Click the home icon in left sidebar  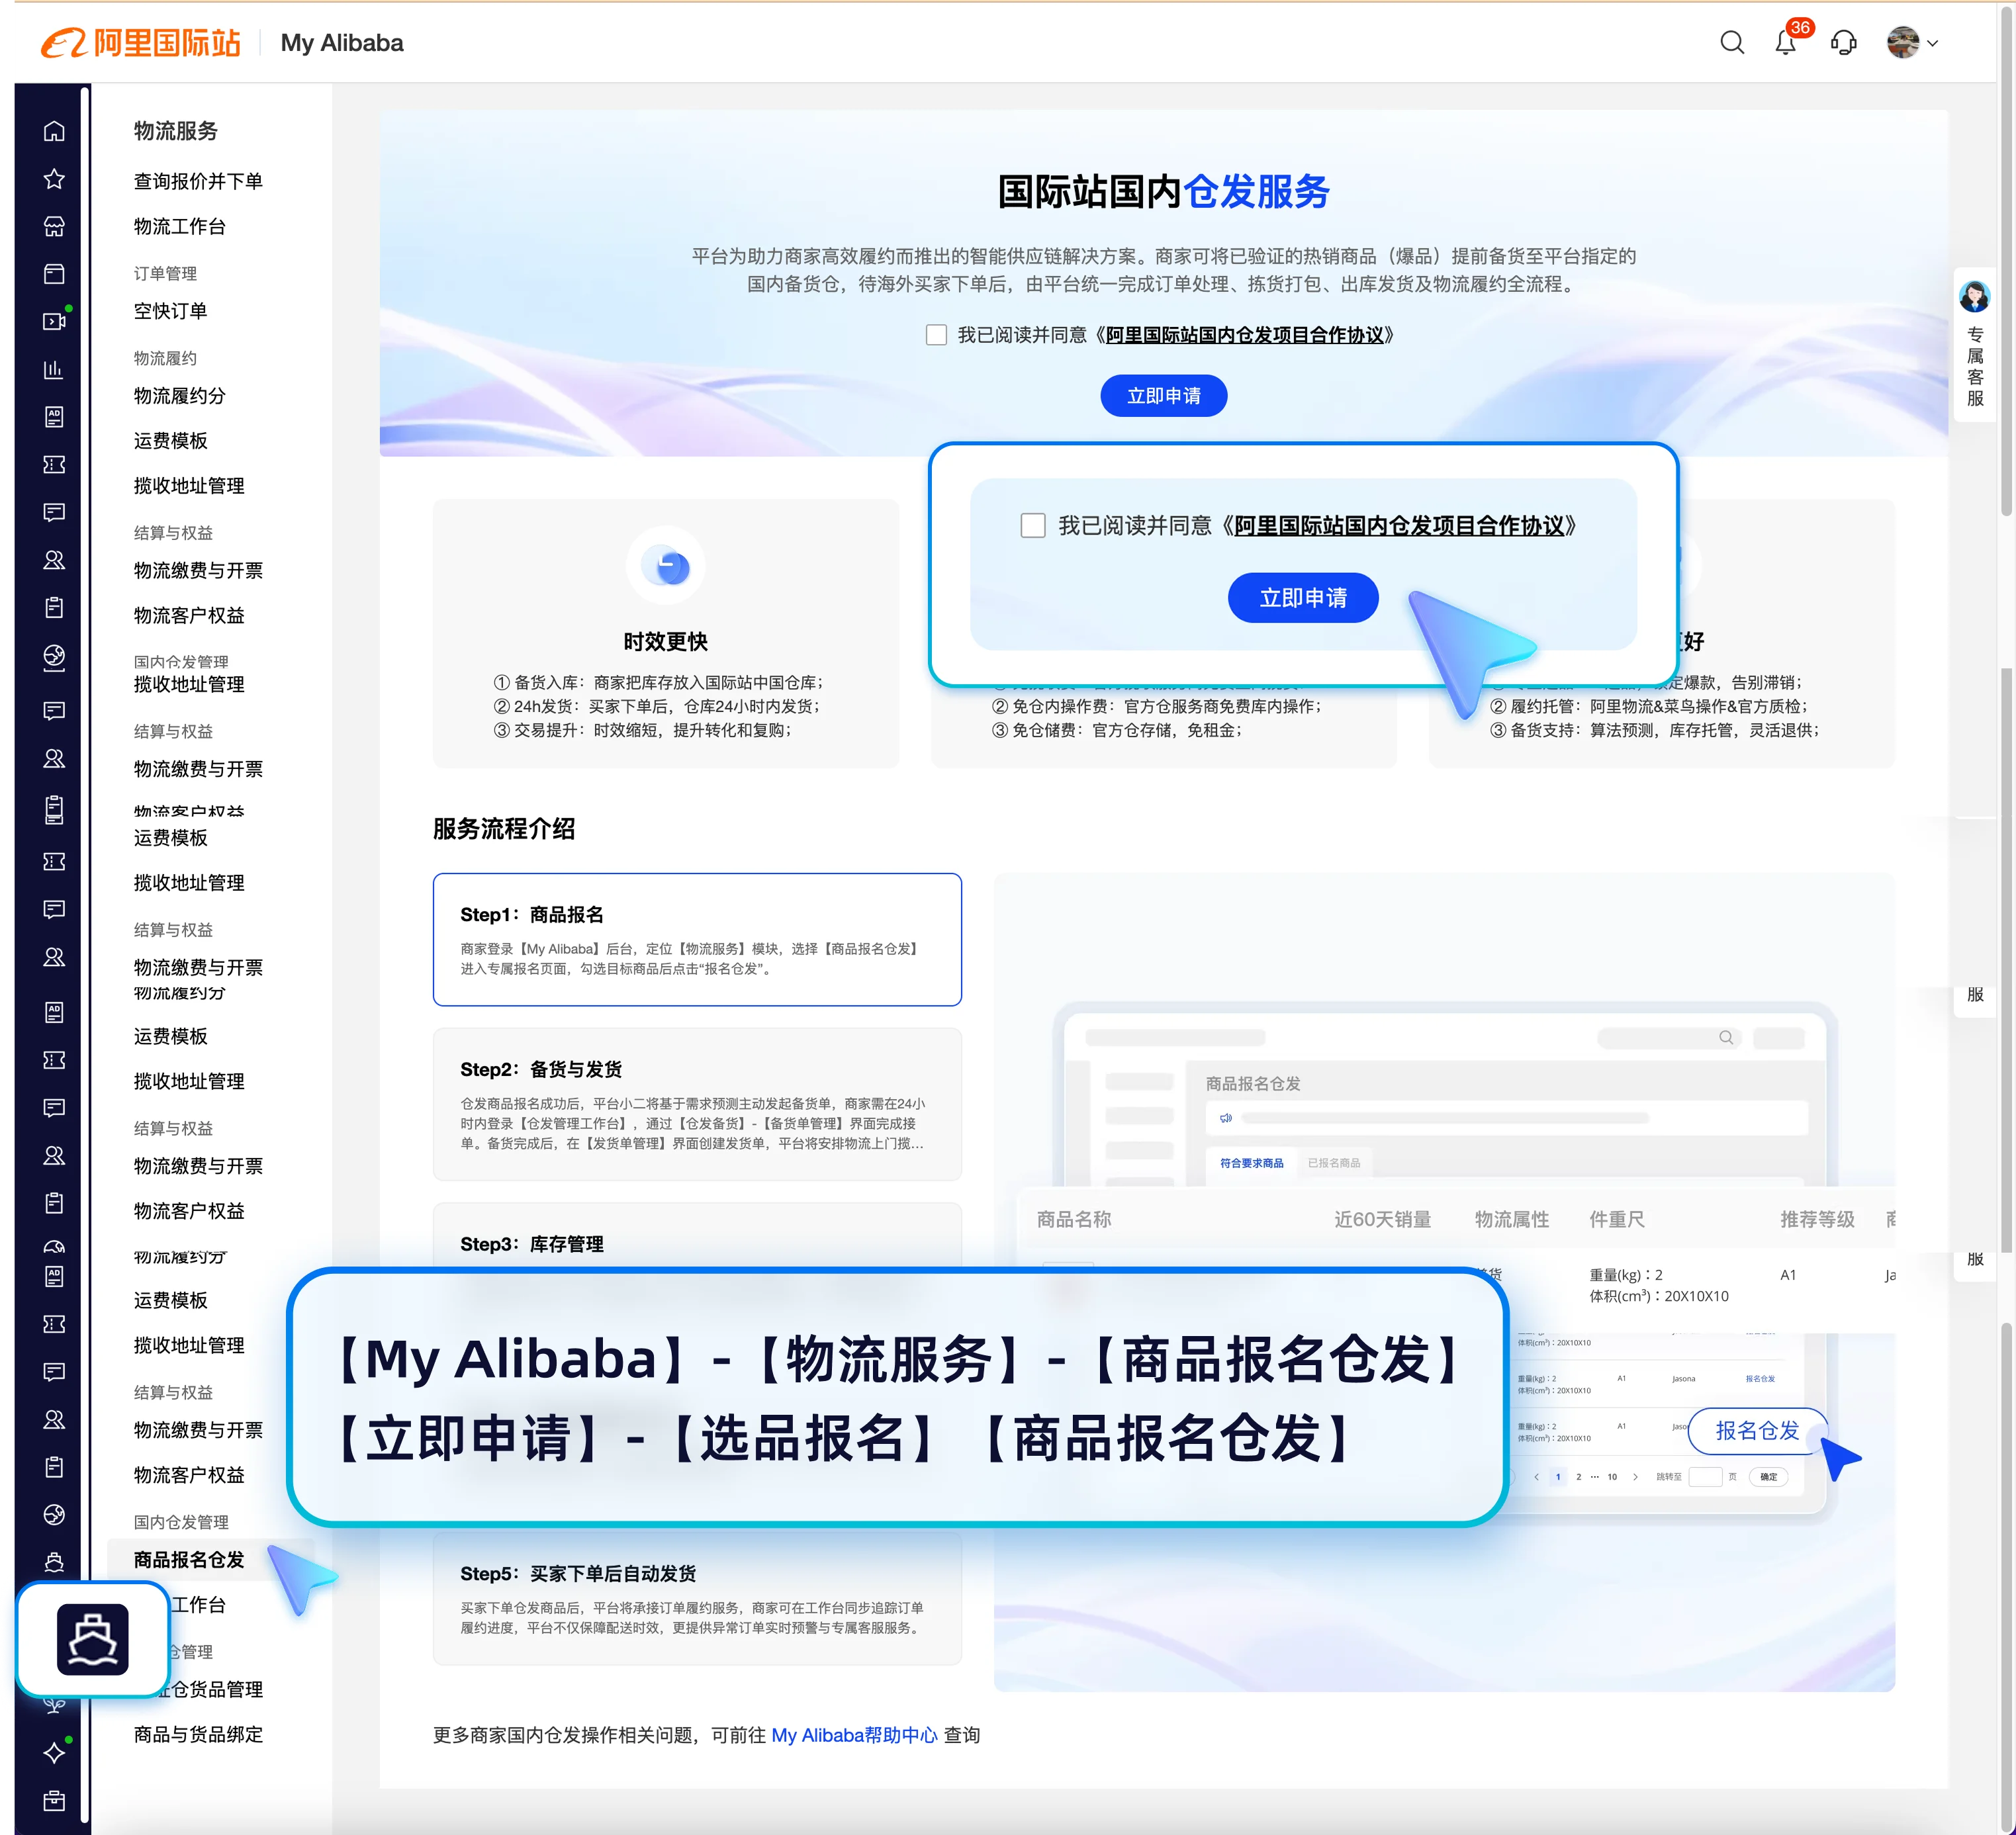[54, 131]
